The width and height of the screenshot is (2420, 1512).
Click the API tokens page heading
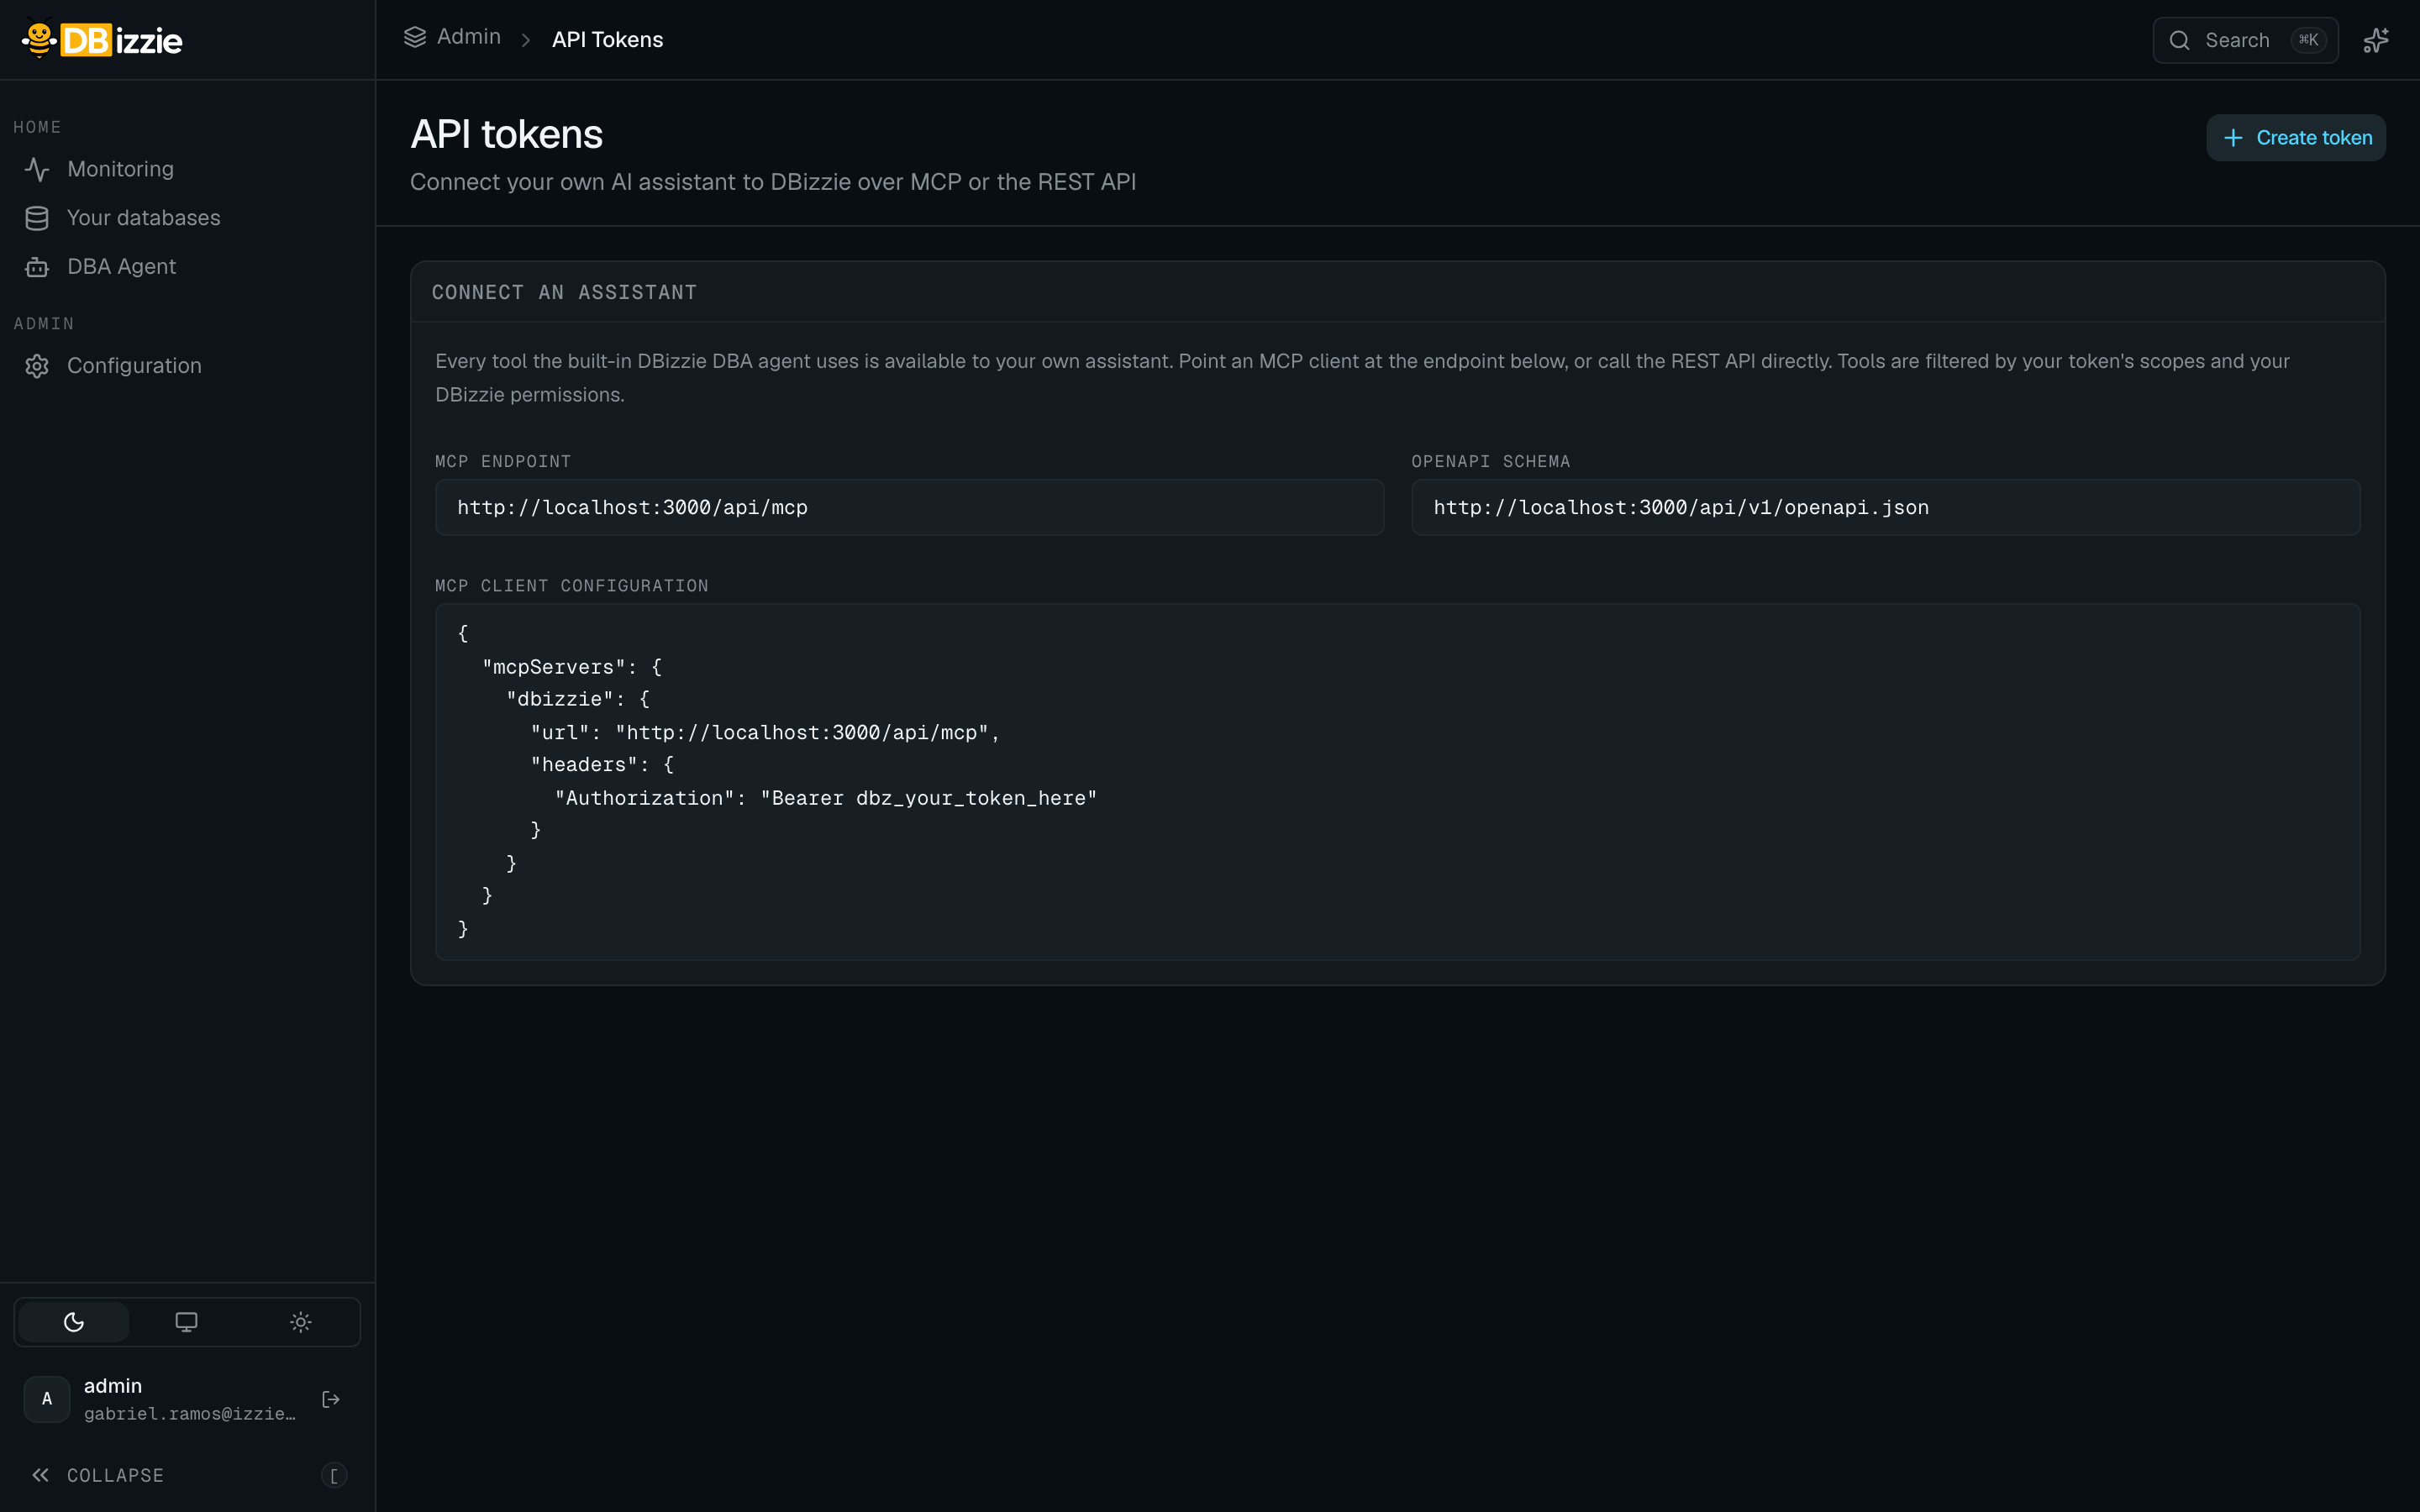(507, 134)
